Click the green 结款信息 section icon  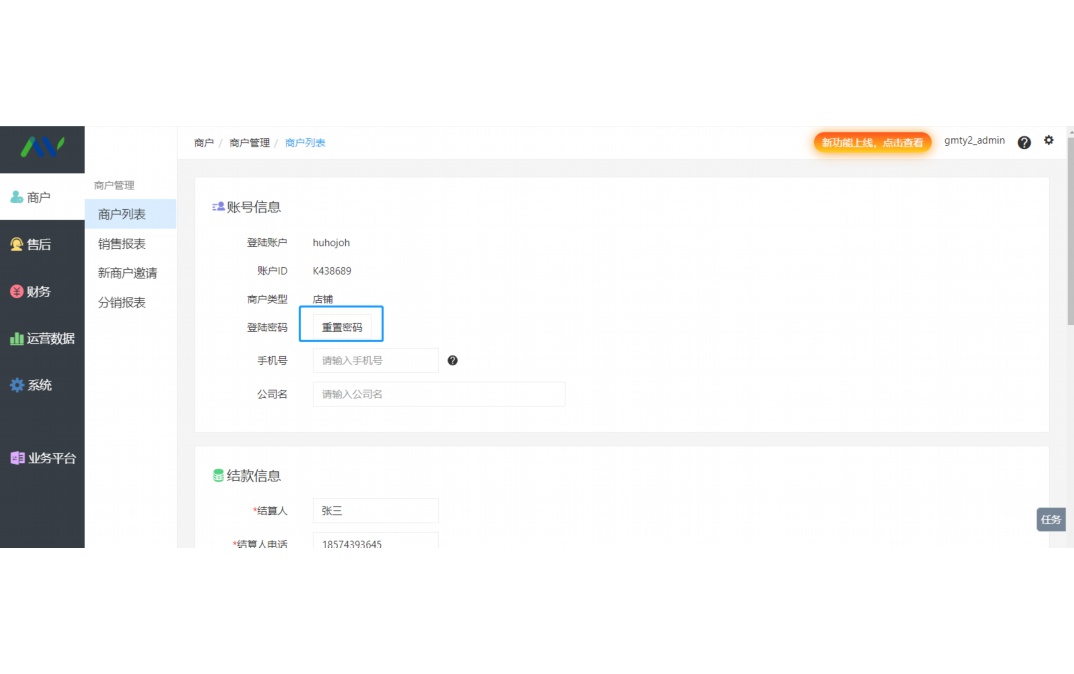(x=218, y=476)
